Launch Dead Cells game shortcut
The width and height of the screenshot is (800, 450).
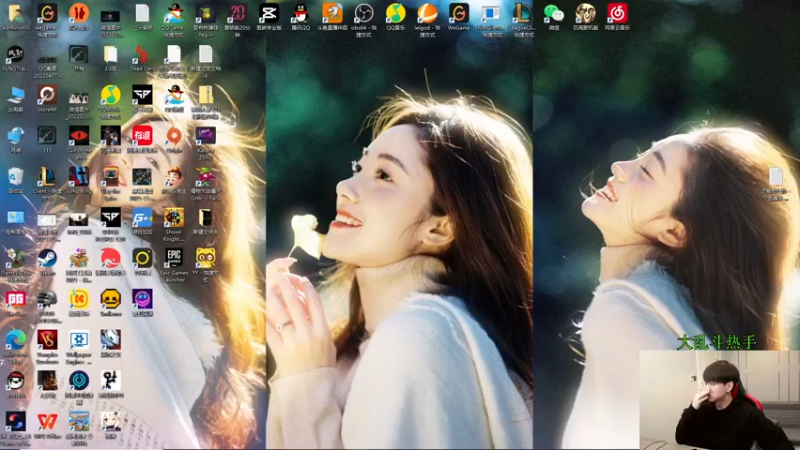click(x=142, y=55)
